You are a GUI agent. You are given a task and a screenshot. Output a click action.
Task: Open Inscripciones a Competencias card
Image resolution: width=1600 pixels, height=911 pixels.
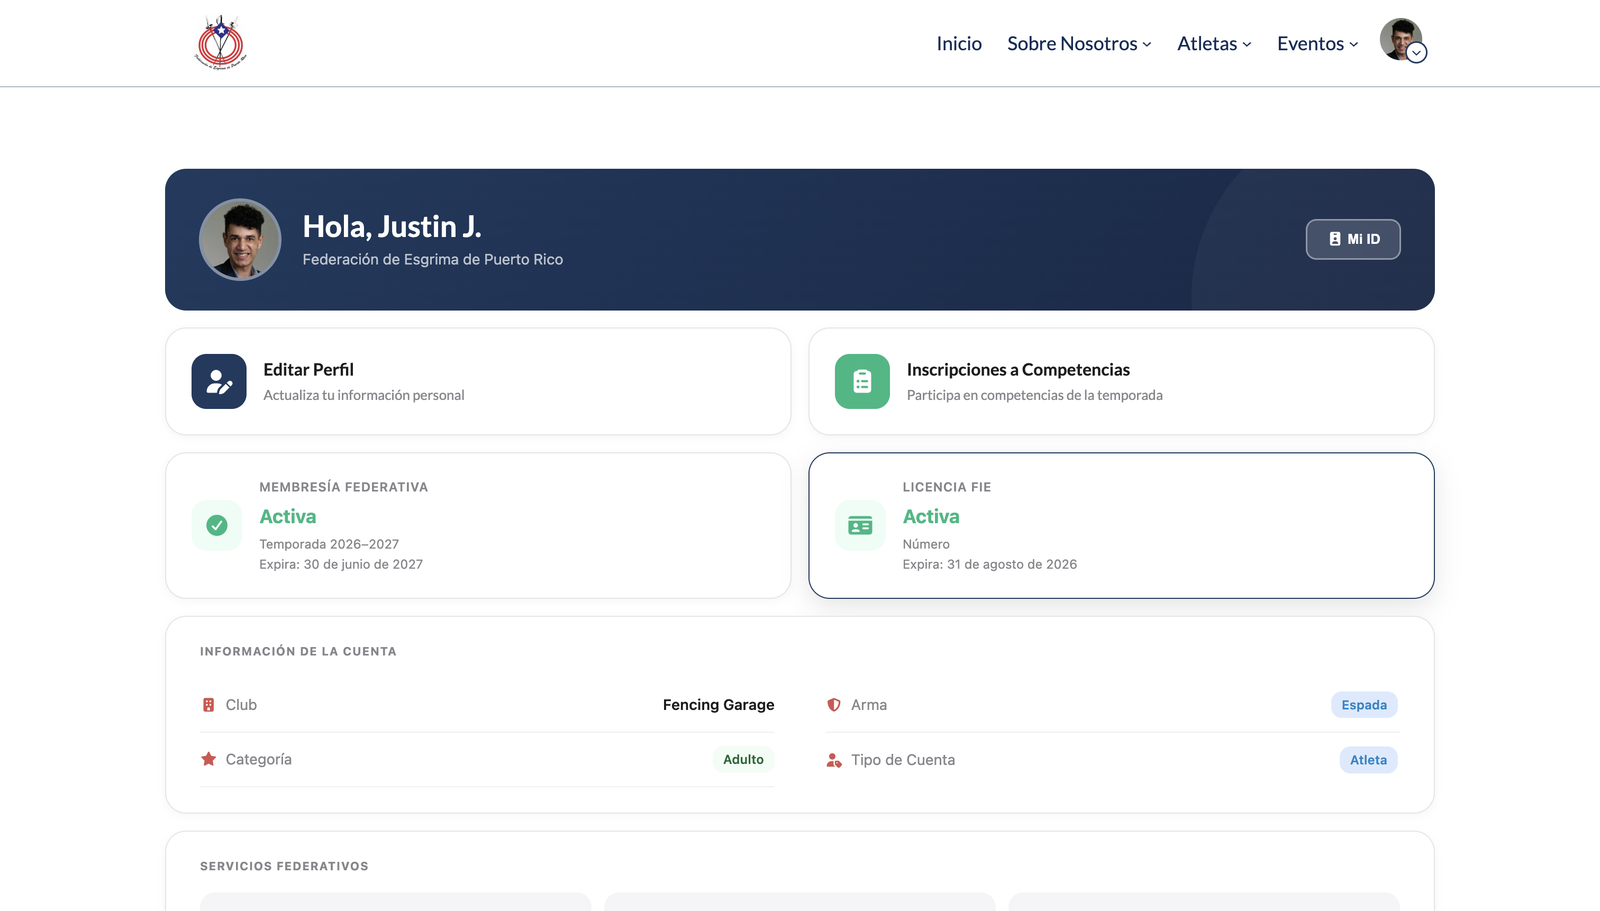pos(1121,381)
